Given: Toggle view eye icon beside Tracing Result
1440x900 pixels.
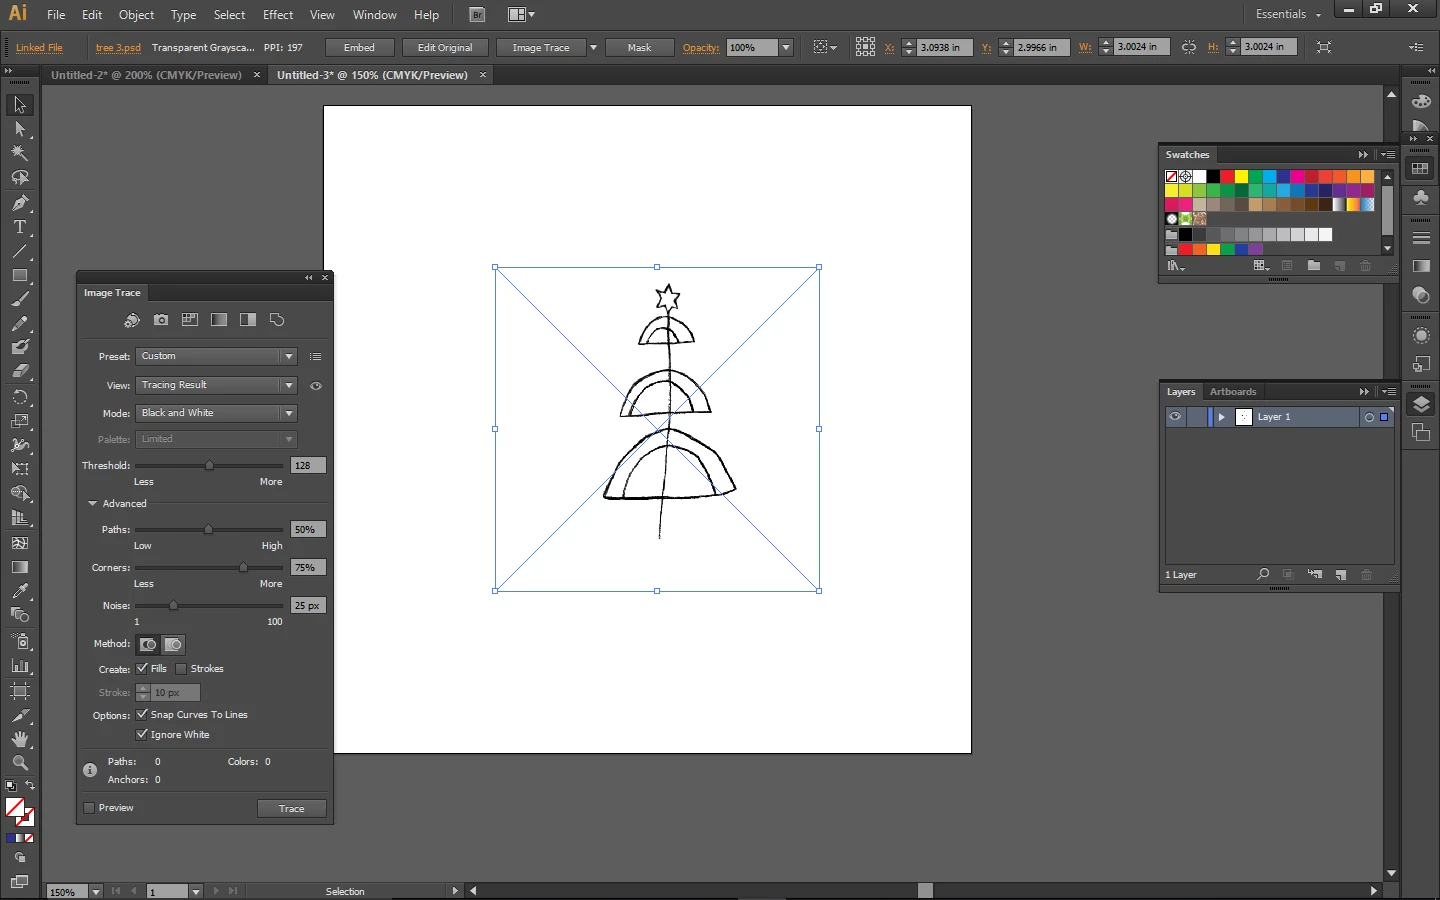Looking at the screenshot, I should click(316, 386).
